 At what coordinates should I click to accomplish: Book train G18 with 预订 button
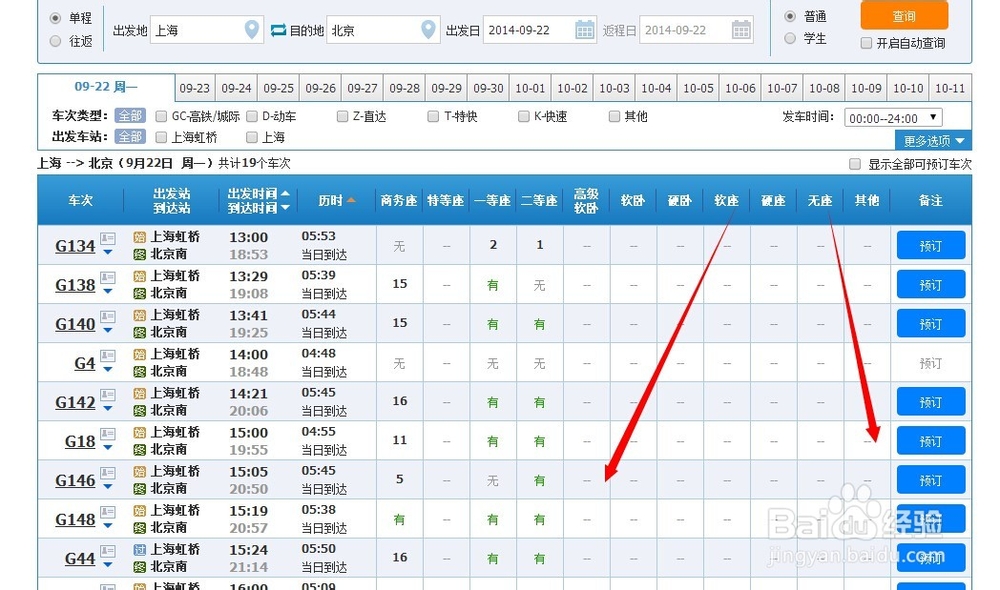point(930,441)
